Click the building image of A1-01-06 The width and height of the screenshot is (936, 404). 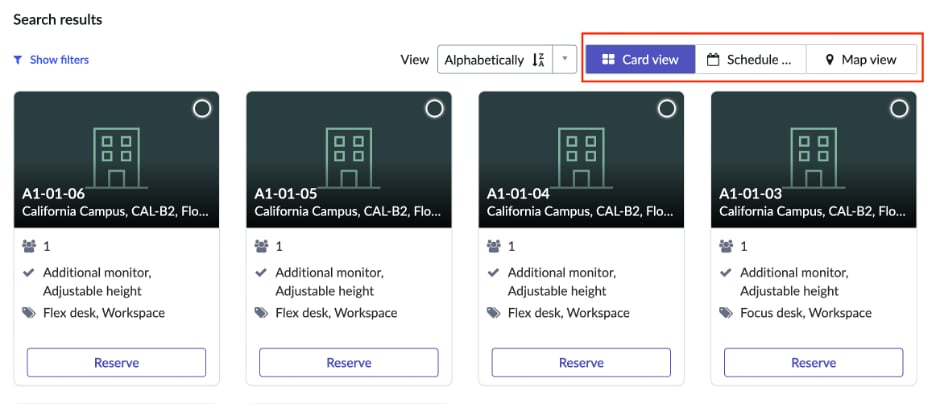coord(116,158)
